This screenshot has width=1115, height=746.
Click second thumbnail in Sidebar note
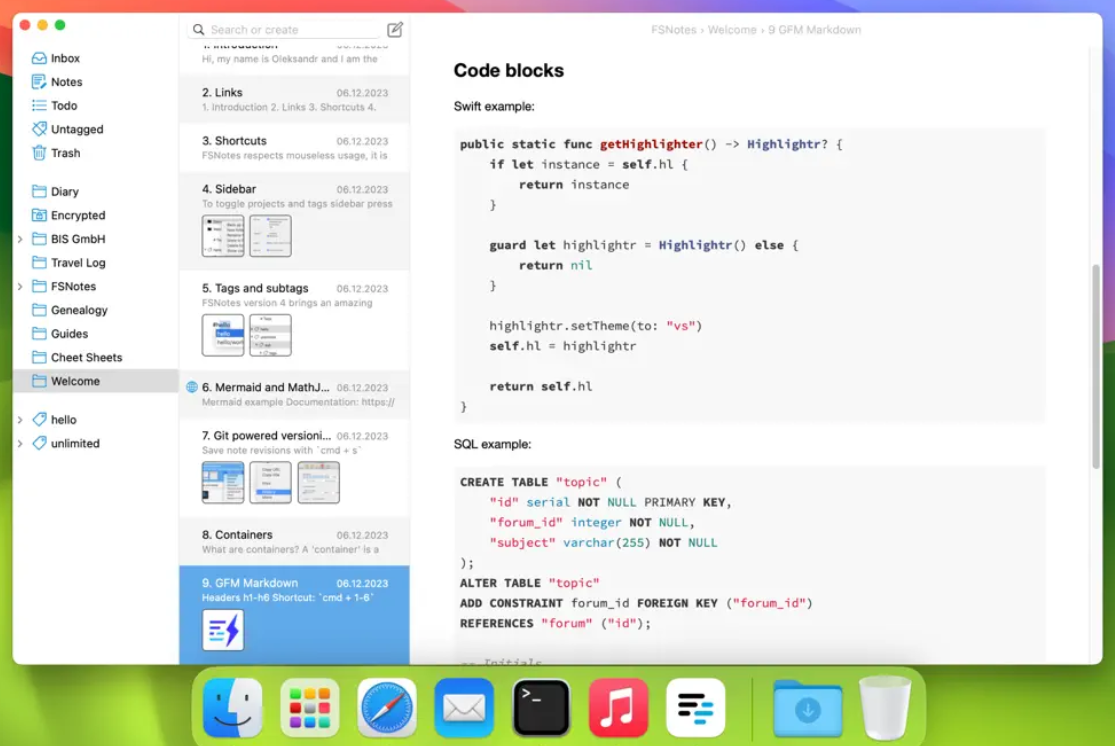pos(270,236)
